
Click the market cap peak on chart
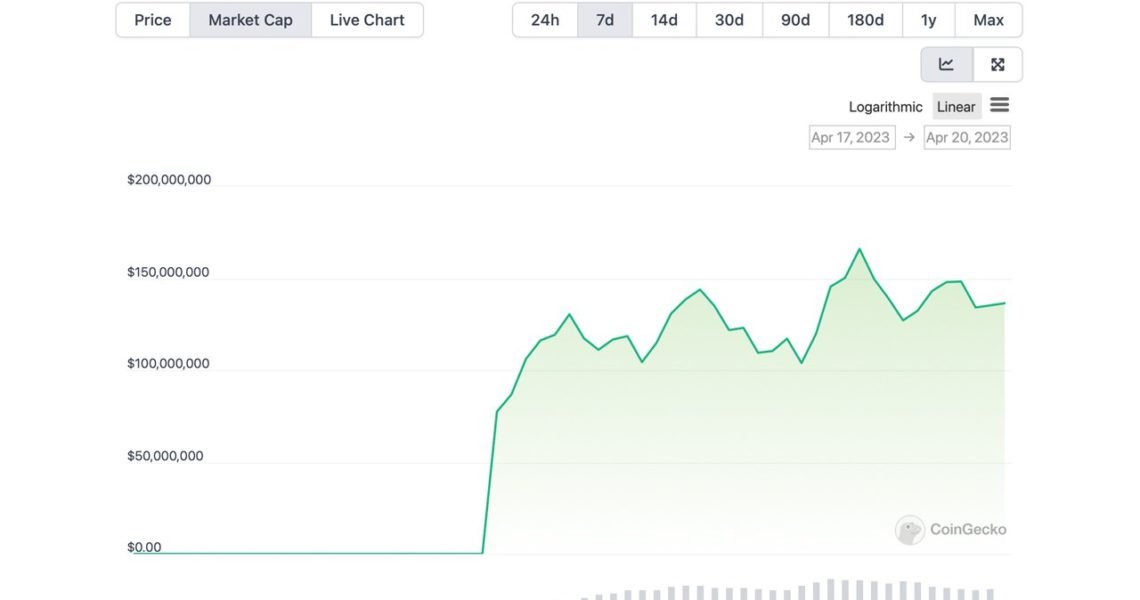859,249
